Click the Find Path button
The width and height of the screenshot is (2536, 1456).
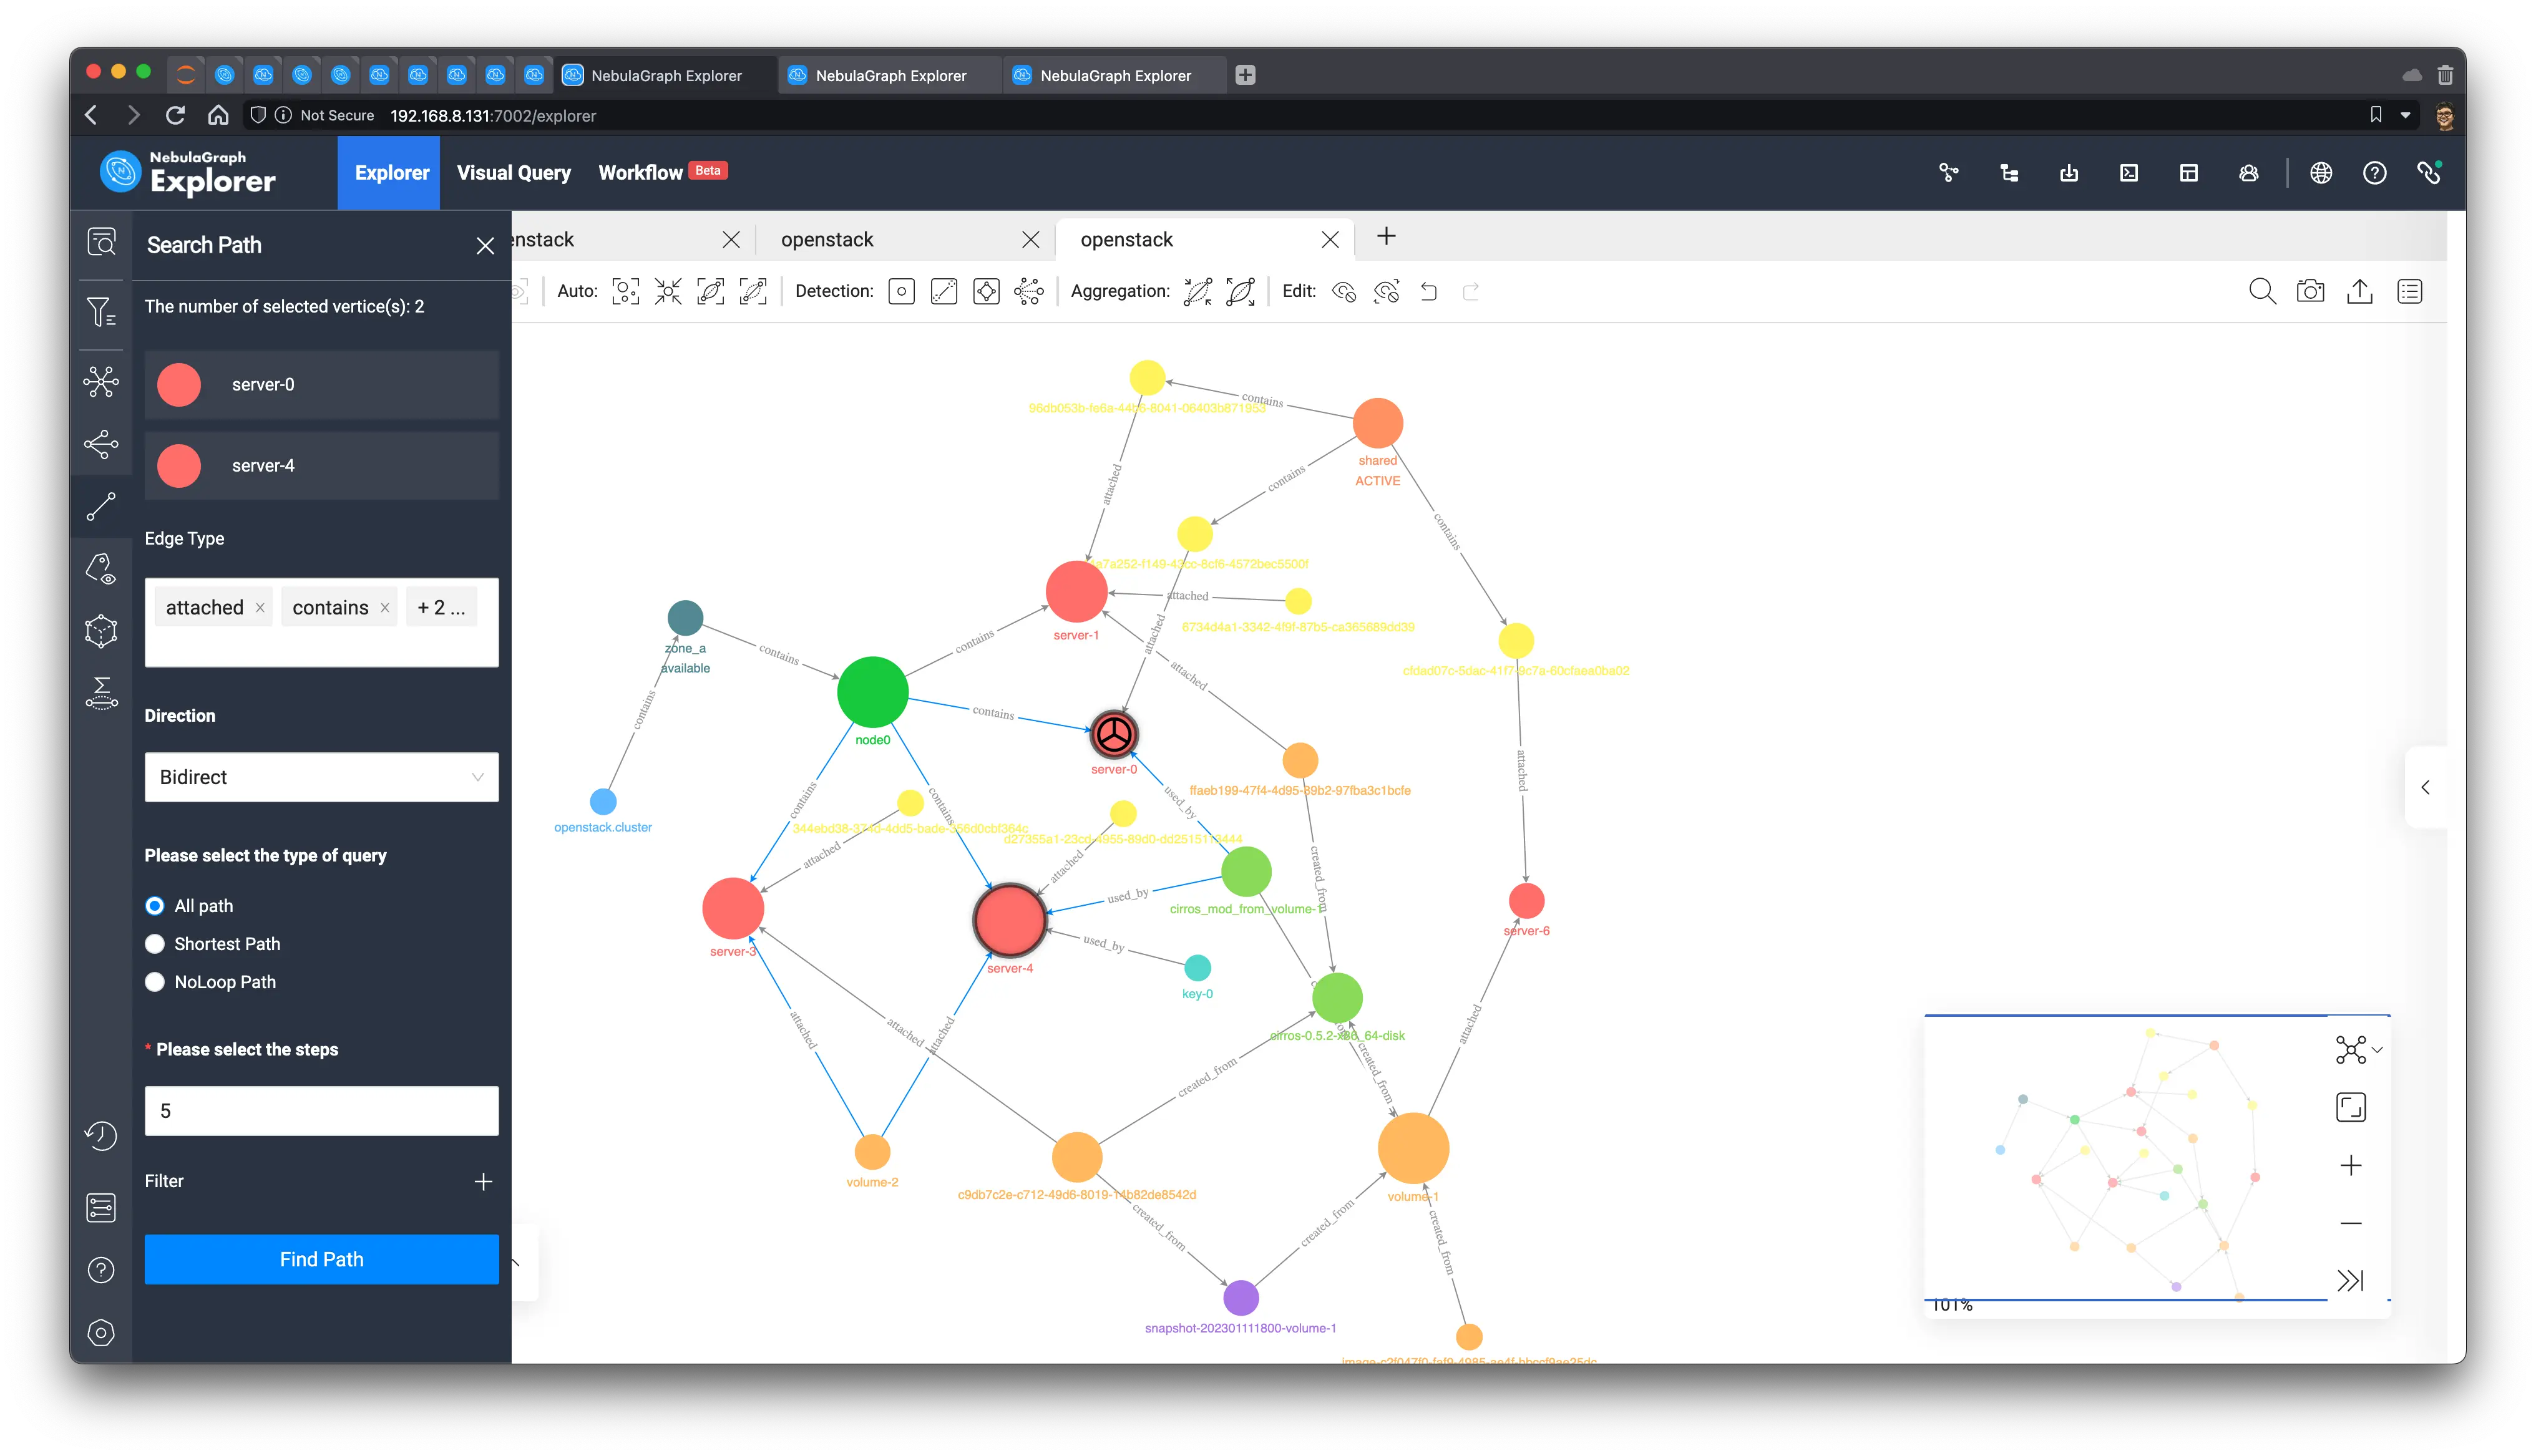pos(321,1259)
